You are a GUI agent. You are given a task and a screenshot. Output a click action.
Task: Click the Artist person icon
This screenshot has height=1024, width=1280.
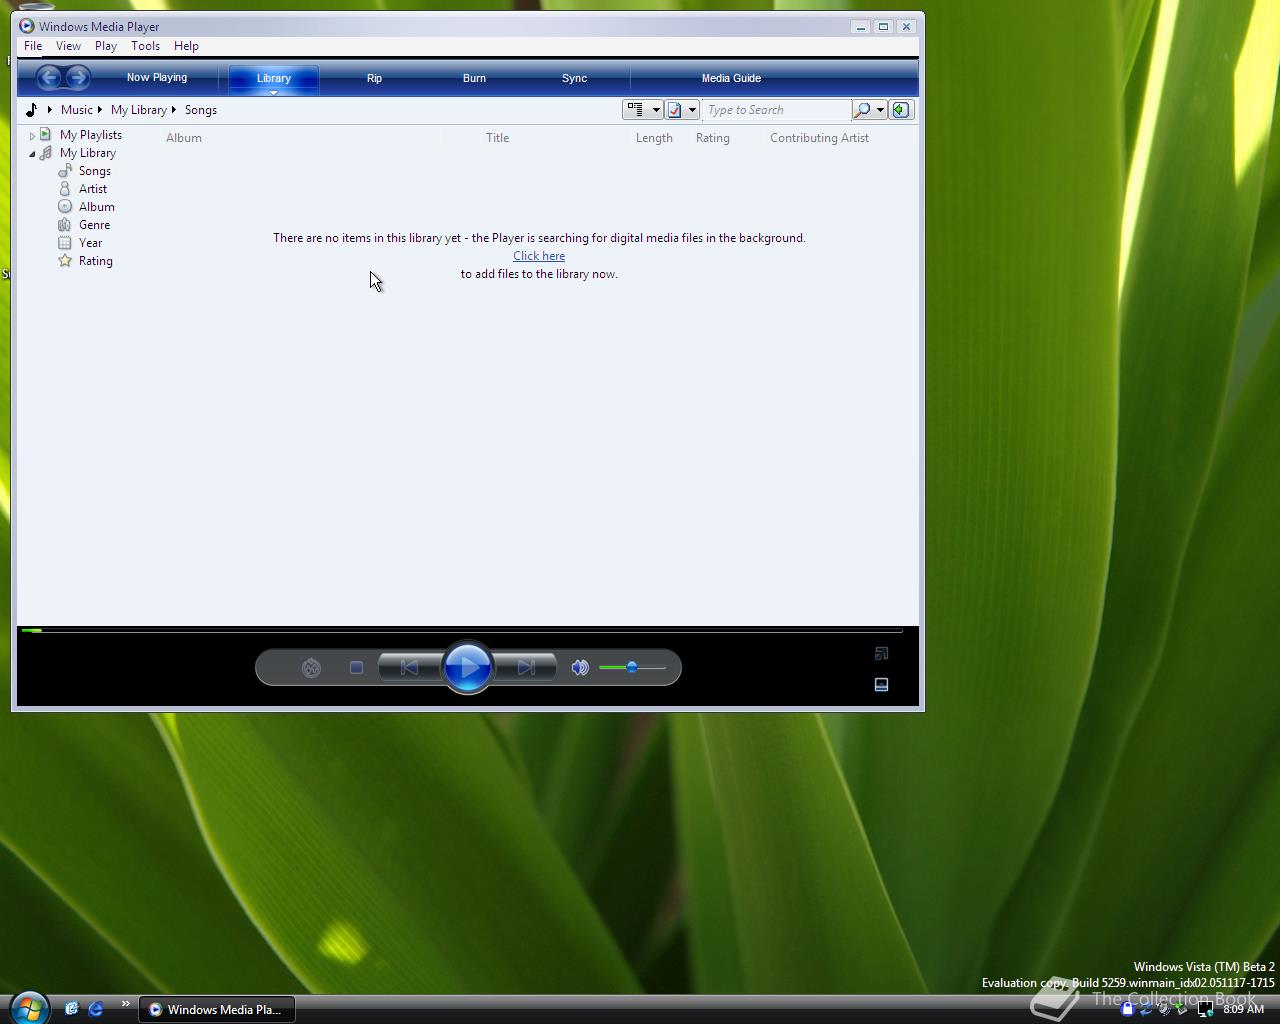pyautogui.click(x=65, y=189)
